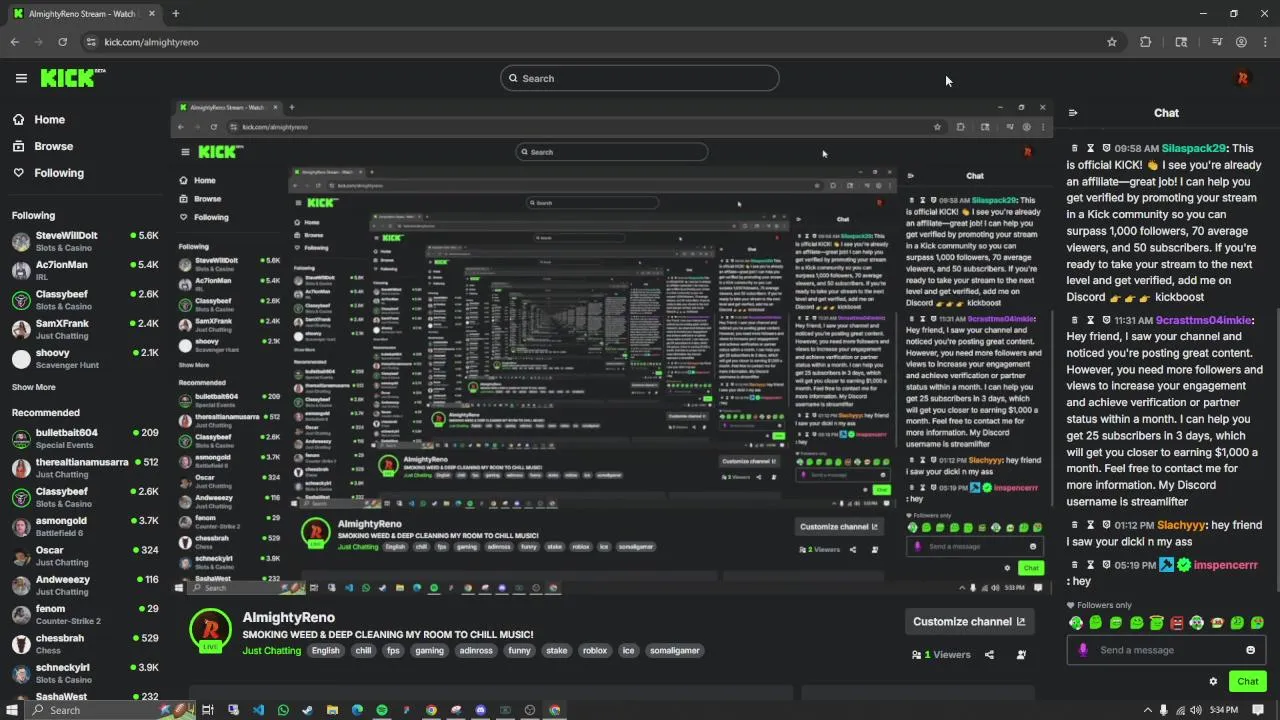Open a new Chrome tab

[x=175, y=14]
